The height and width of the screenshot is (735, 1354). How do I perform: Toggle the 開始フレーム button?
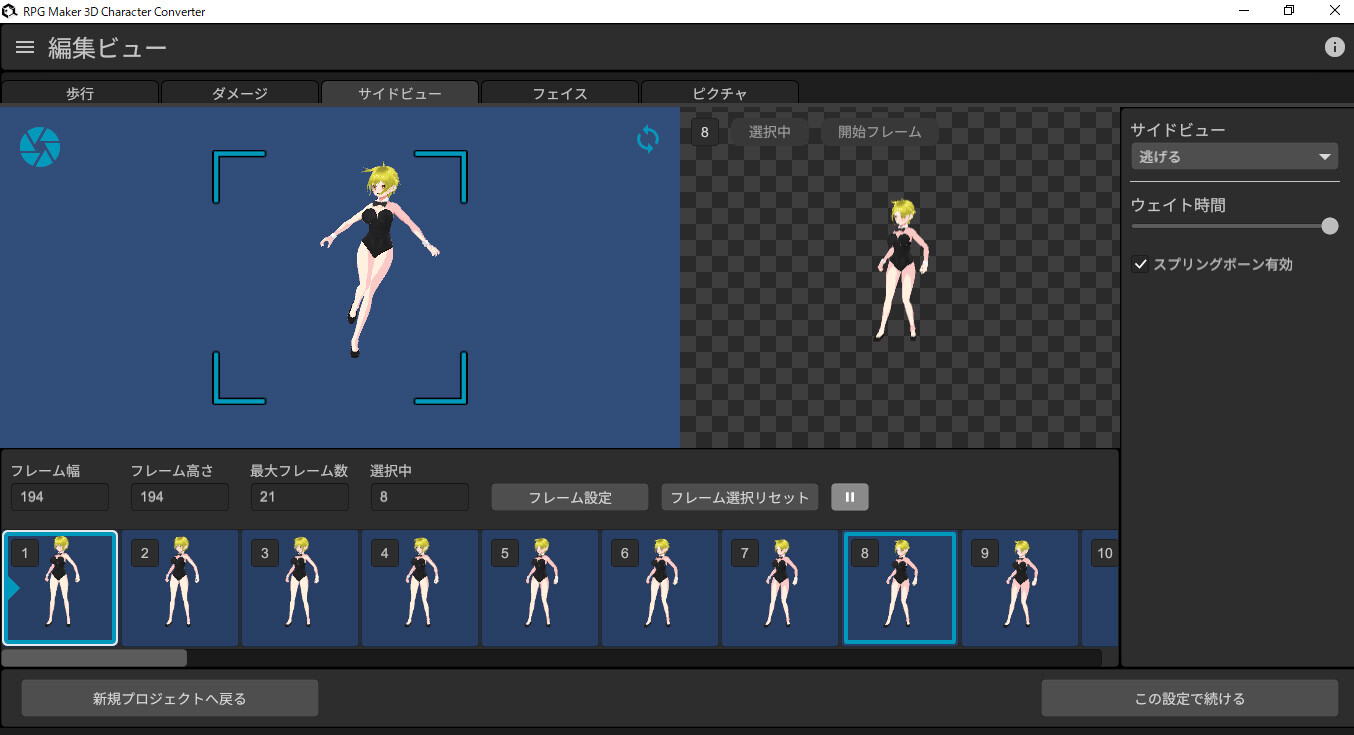[x=881, y=131]
